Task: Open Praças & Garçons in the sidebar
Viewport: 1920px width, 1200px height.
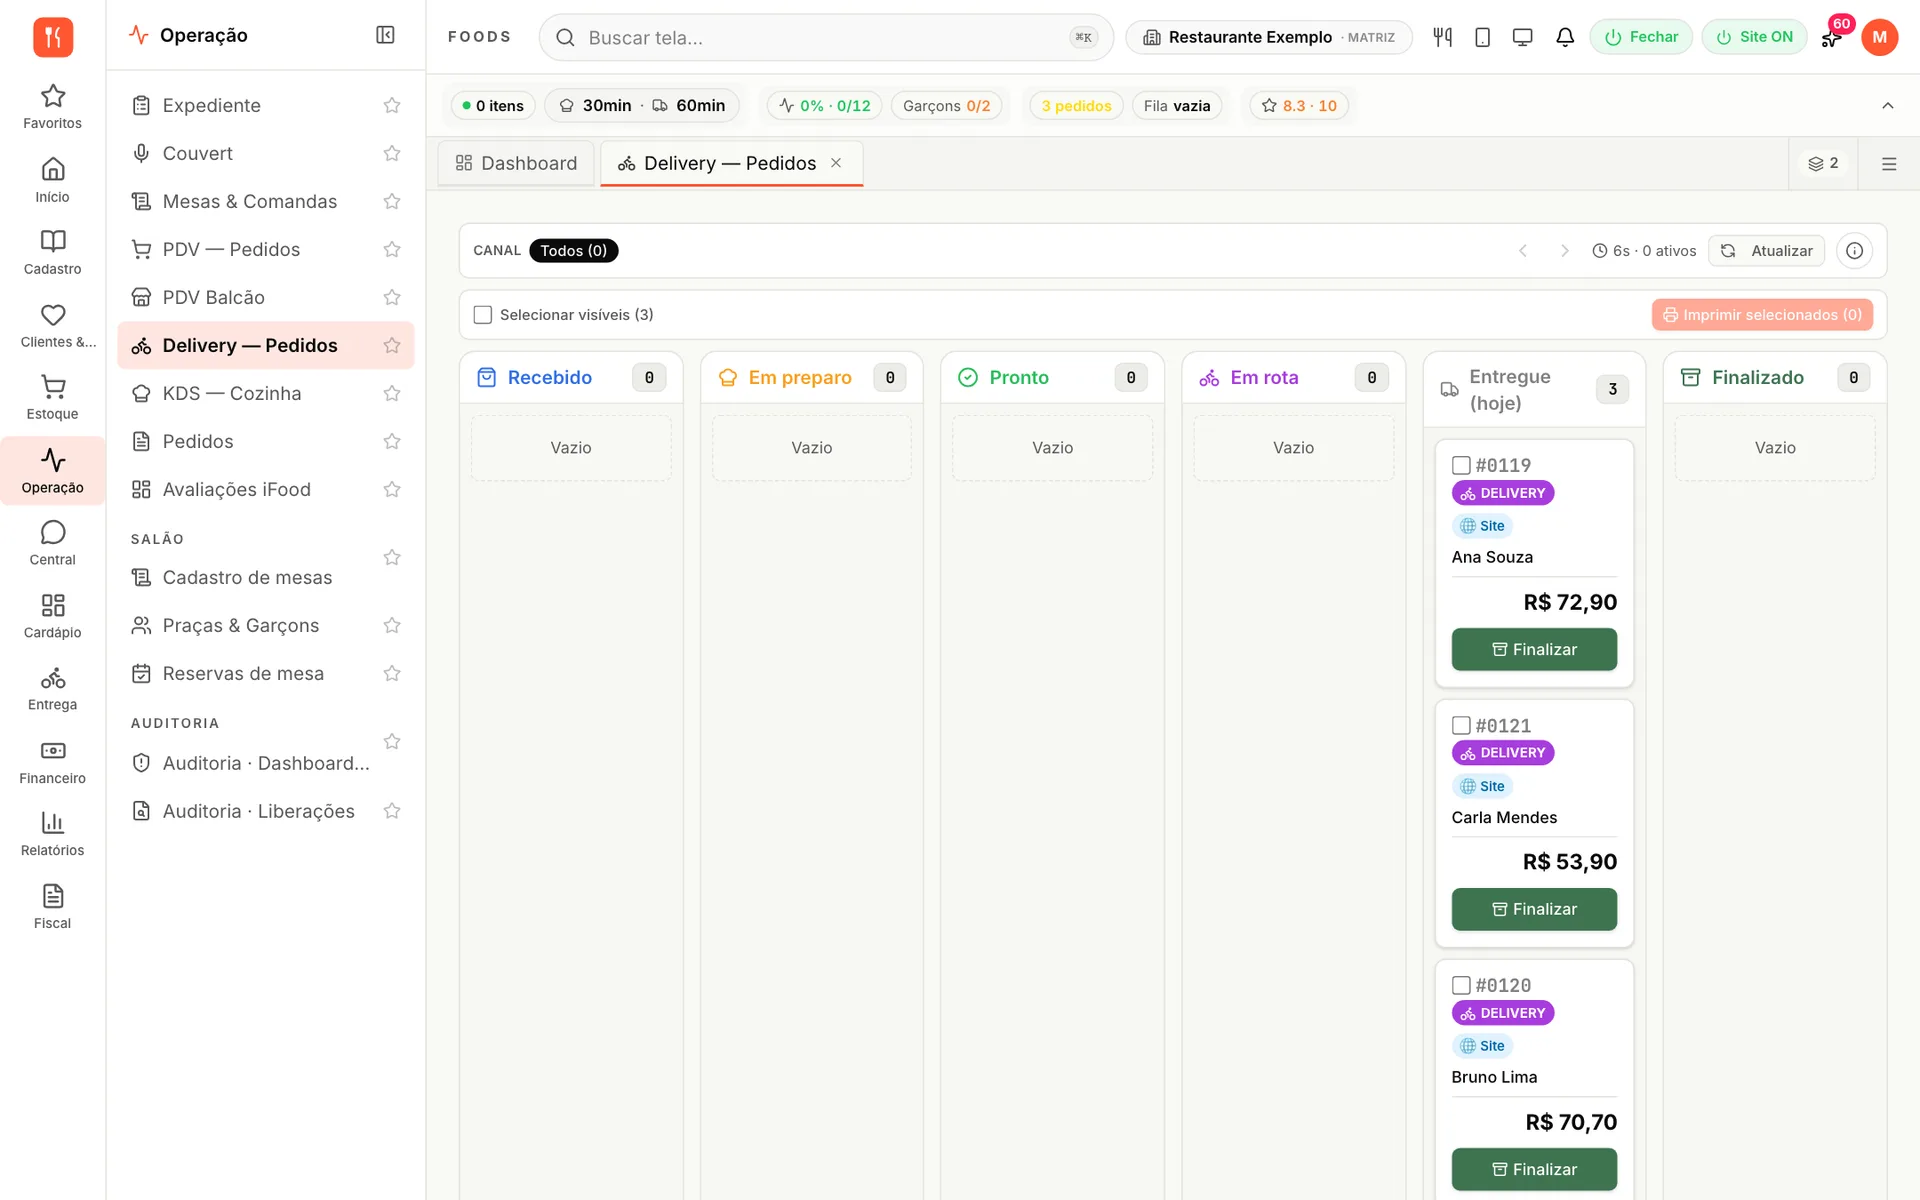Action: pos(265,625)
